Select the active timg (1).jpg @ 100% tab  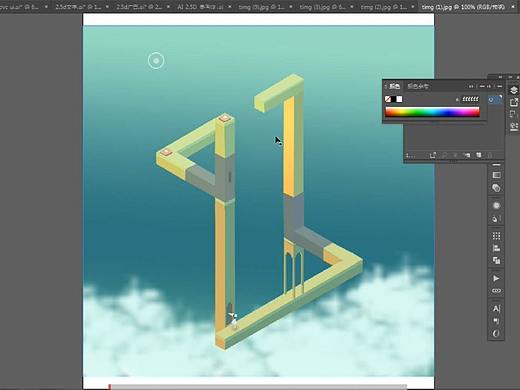463,7
